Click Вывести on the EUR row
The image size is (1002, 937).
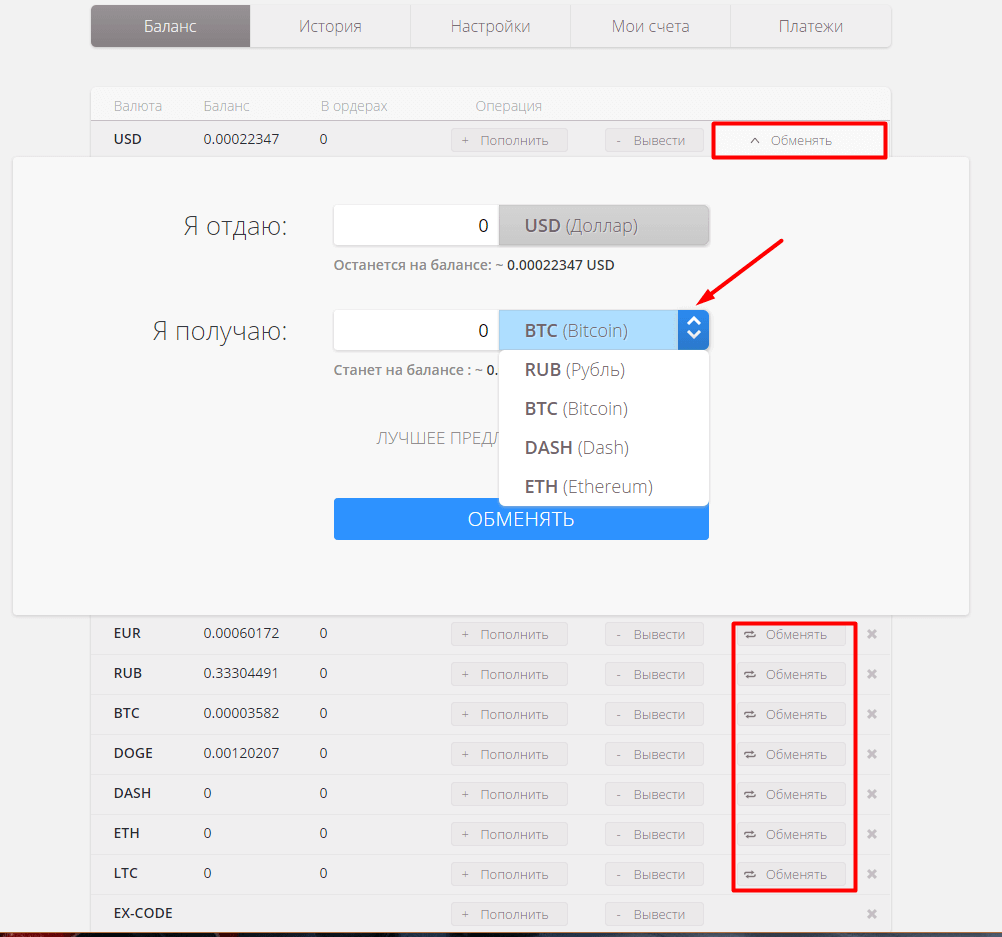coord(654,633)
